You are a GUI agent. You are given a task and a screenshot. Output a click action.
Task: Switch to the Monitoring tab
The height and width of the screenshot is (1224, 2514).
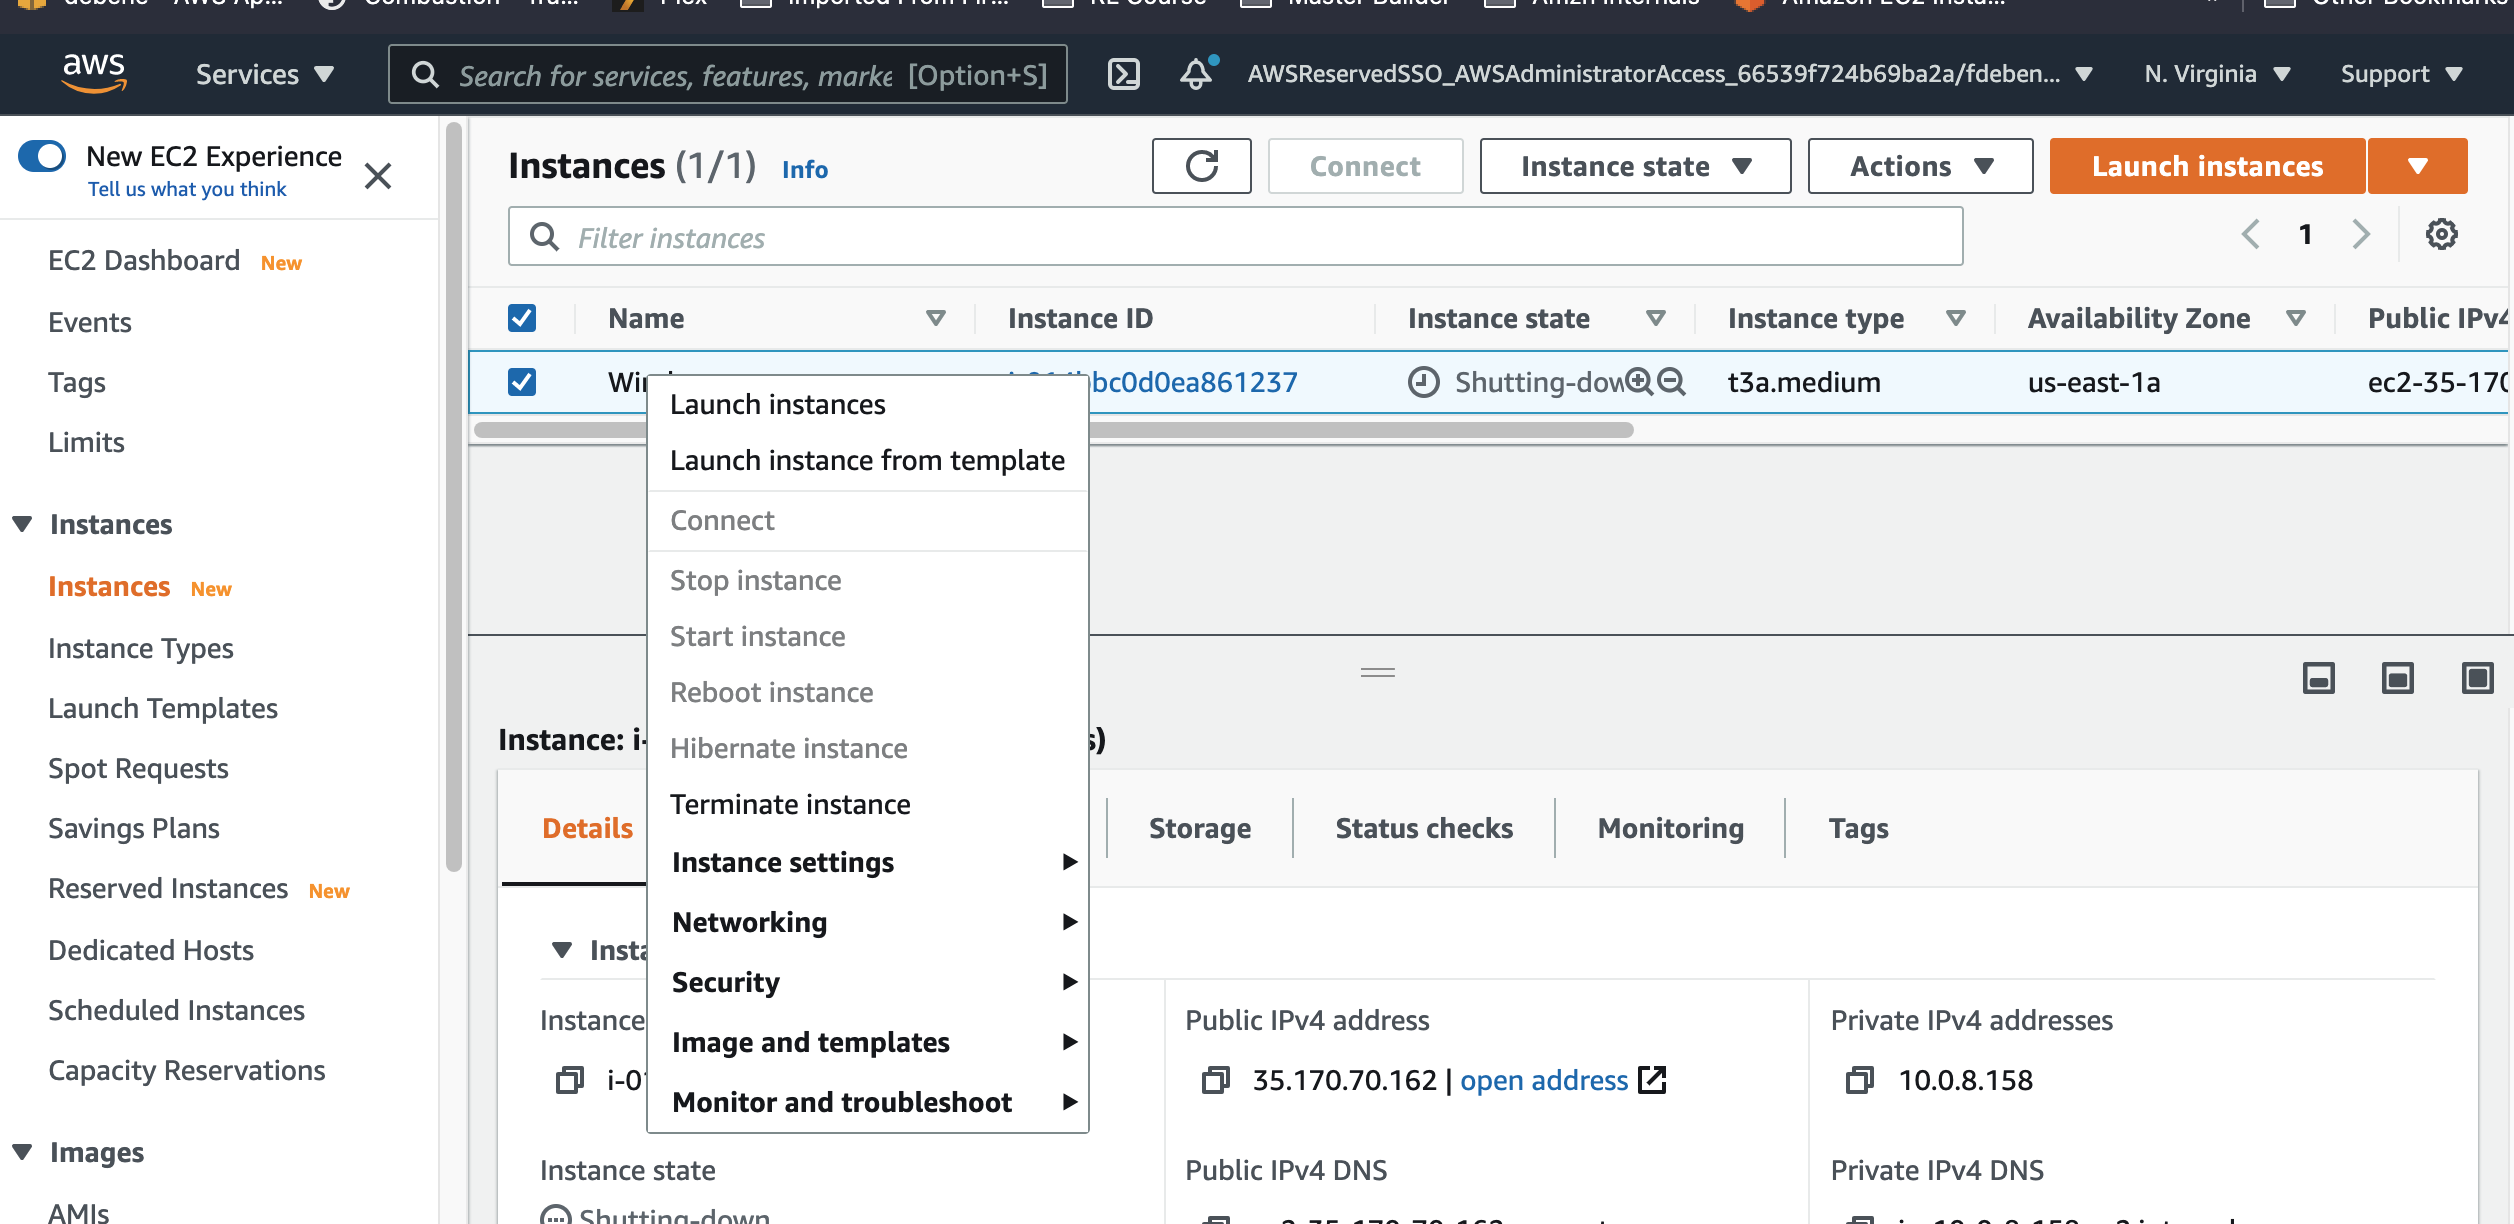click(1670, 828)
